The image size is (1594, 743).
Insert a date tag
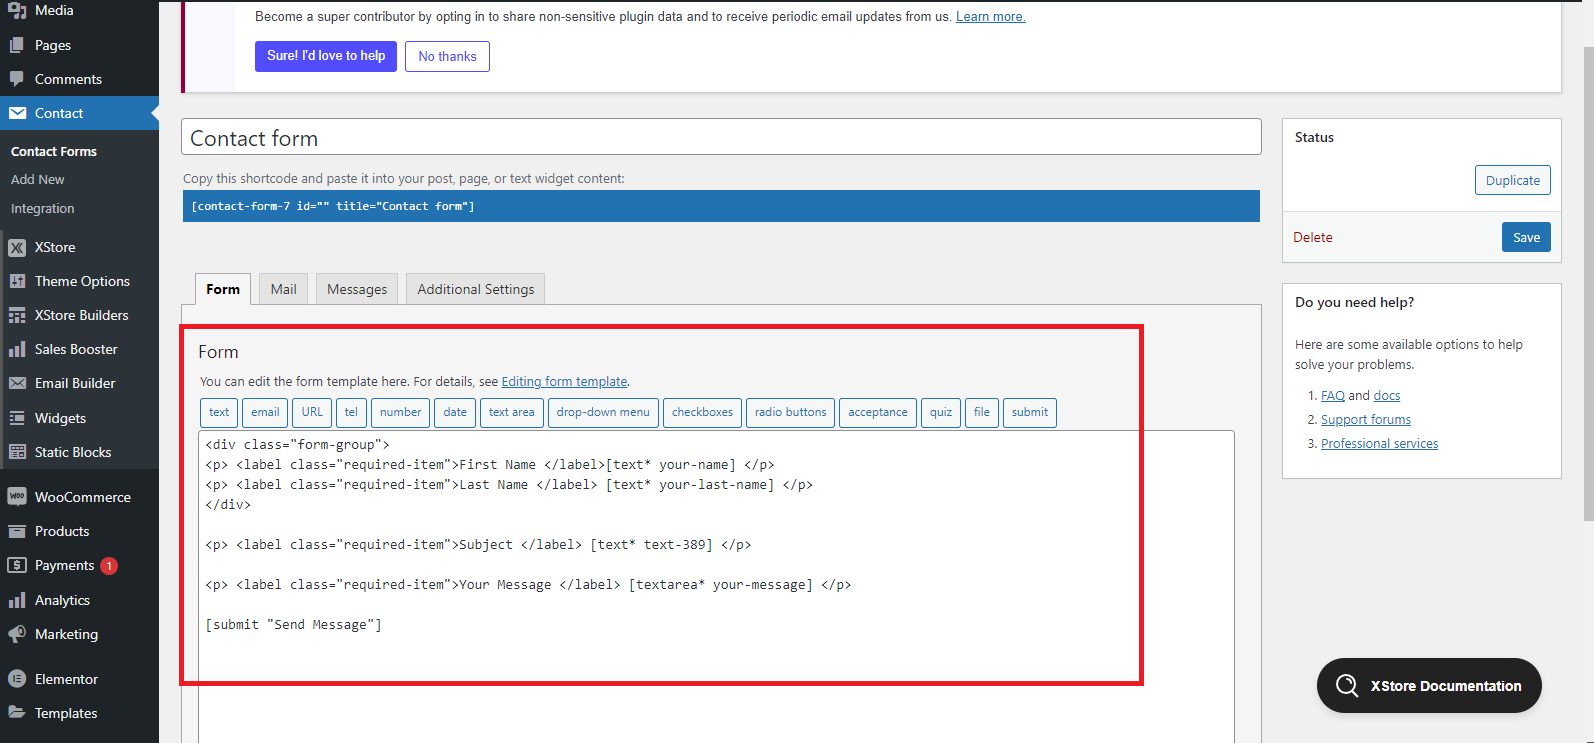pos(455,412)
